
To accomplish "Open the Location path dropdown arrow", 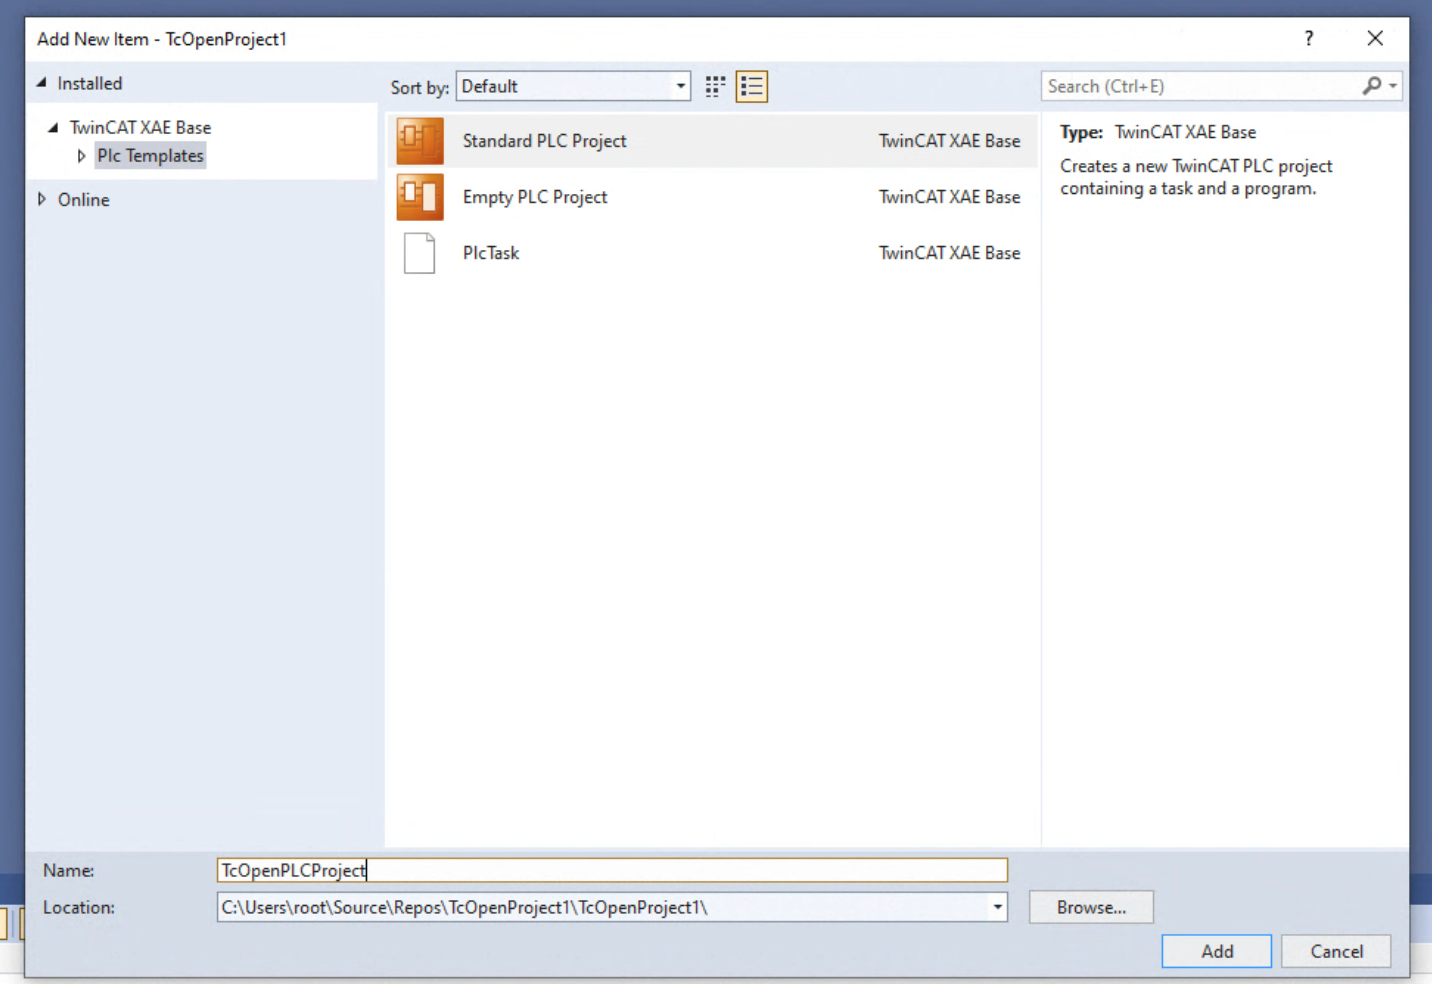I will pos(997,908).
